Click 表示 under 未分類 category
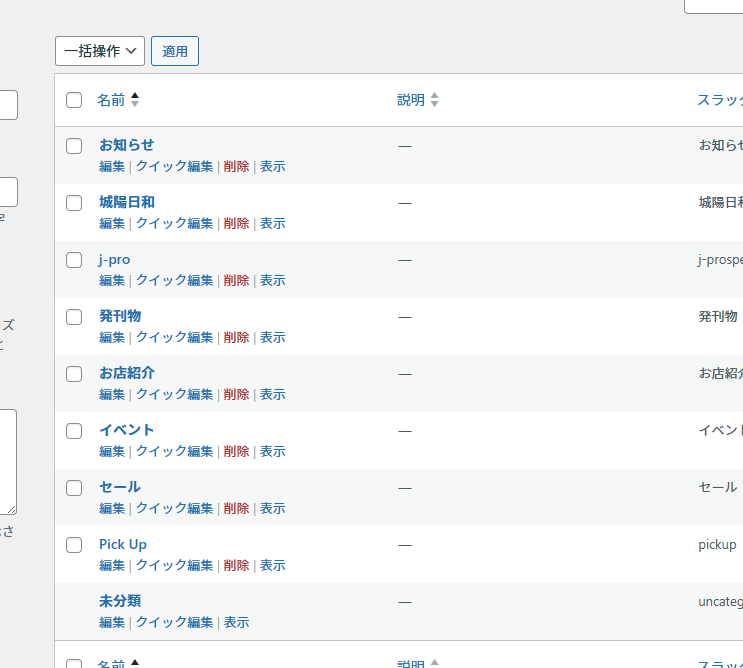Viewport: 743px width, 668px height. 236,623
